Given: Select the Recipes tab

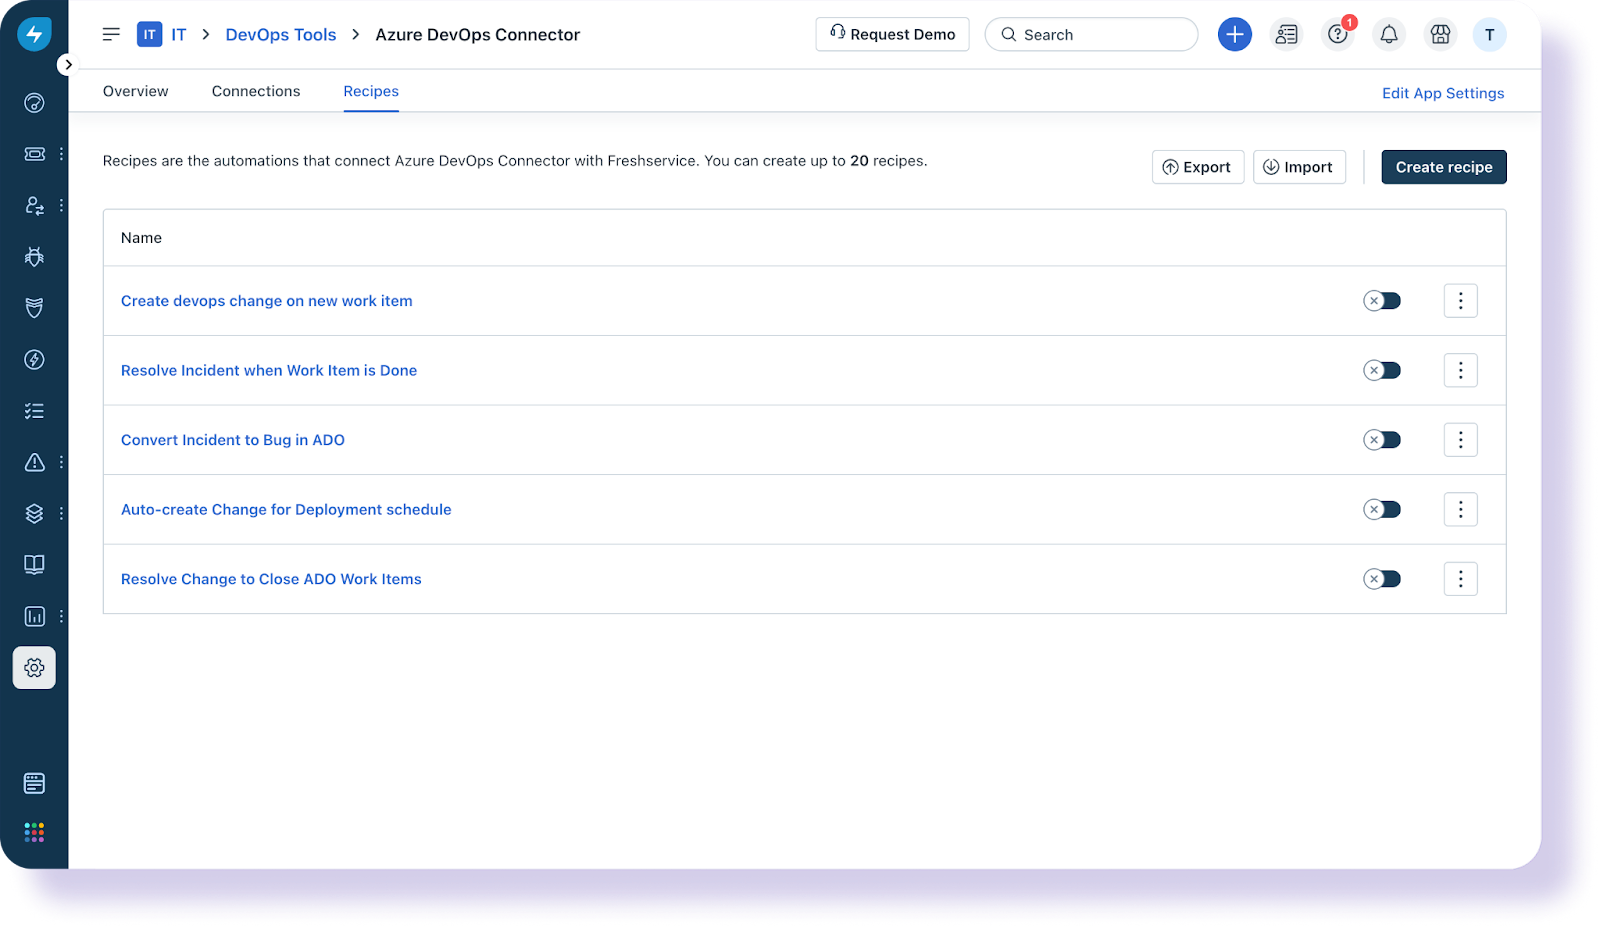Looking at the screenshot, I should coord(371,91).
